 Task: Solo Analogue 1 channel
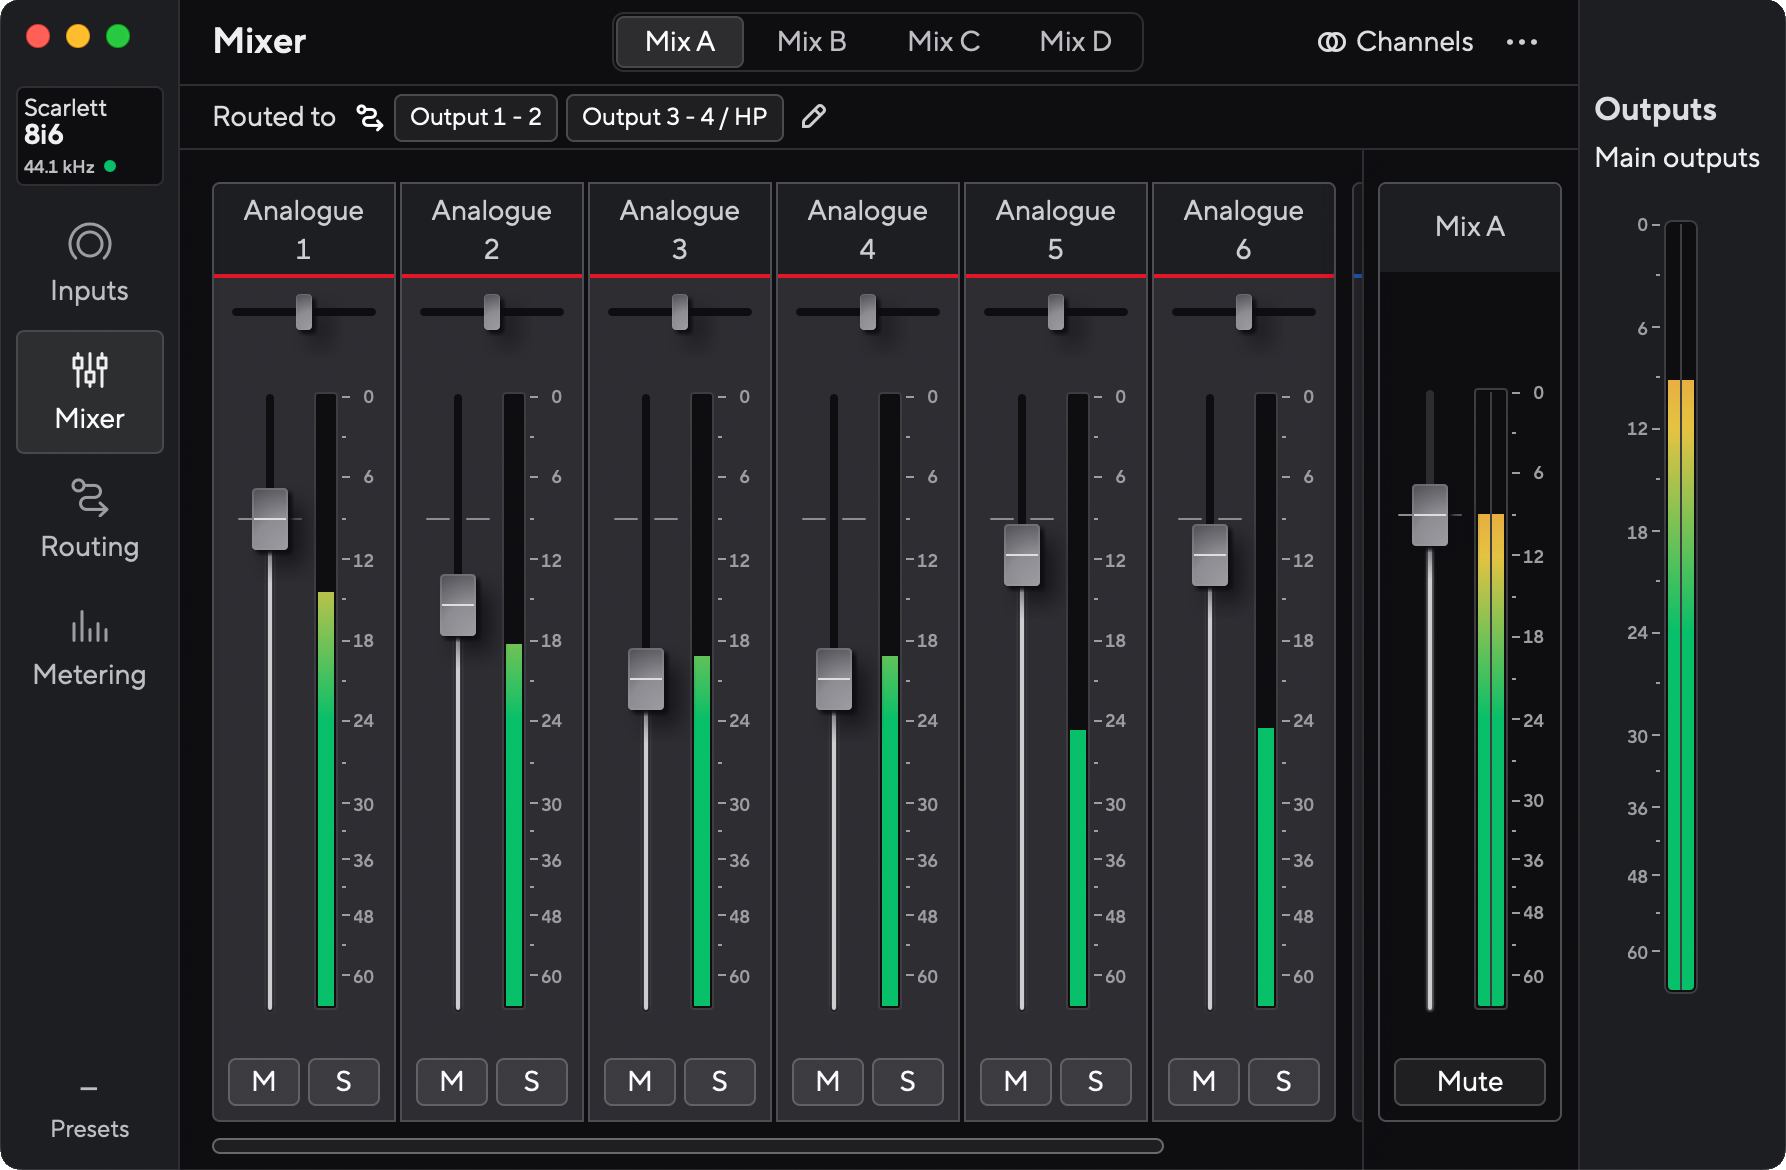click(344, 1081)
